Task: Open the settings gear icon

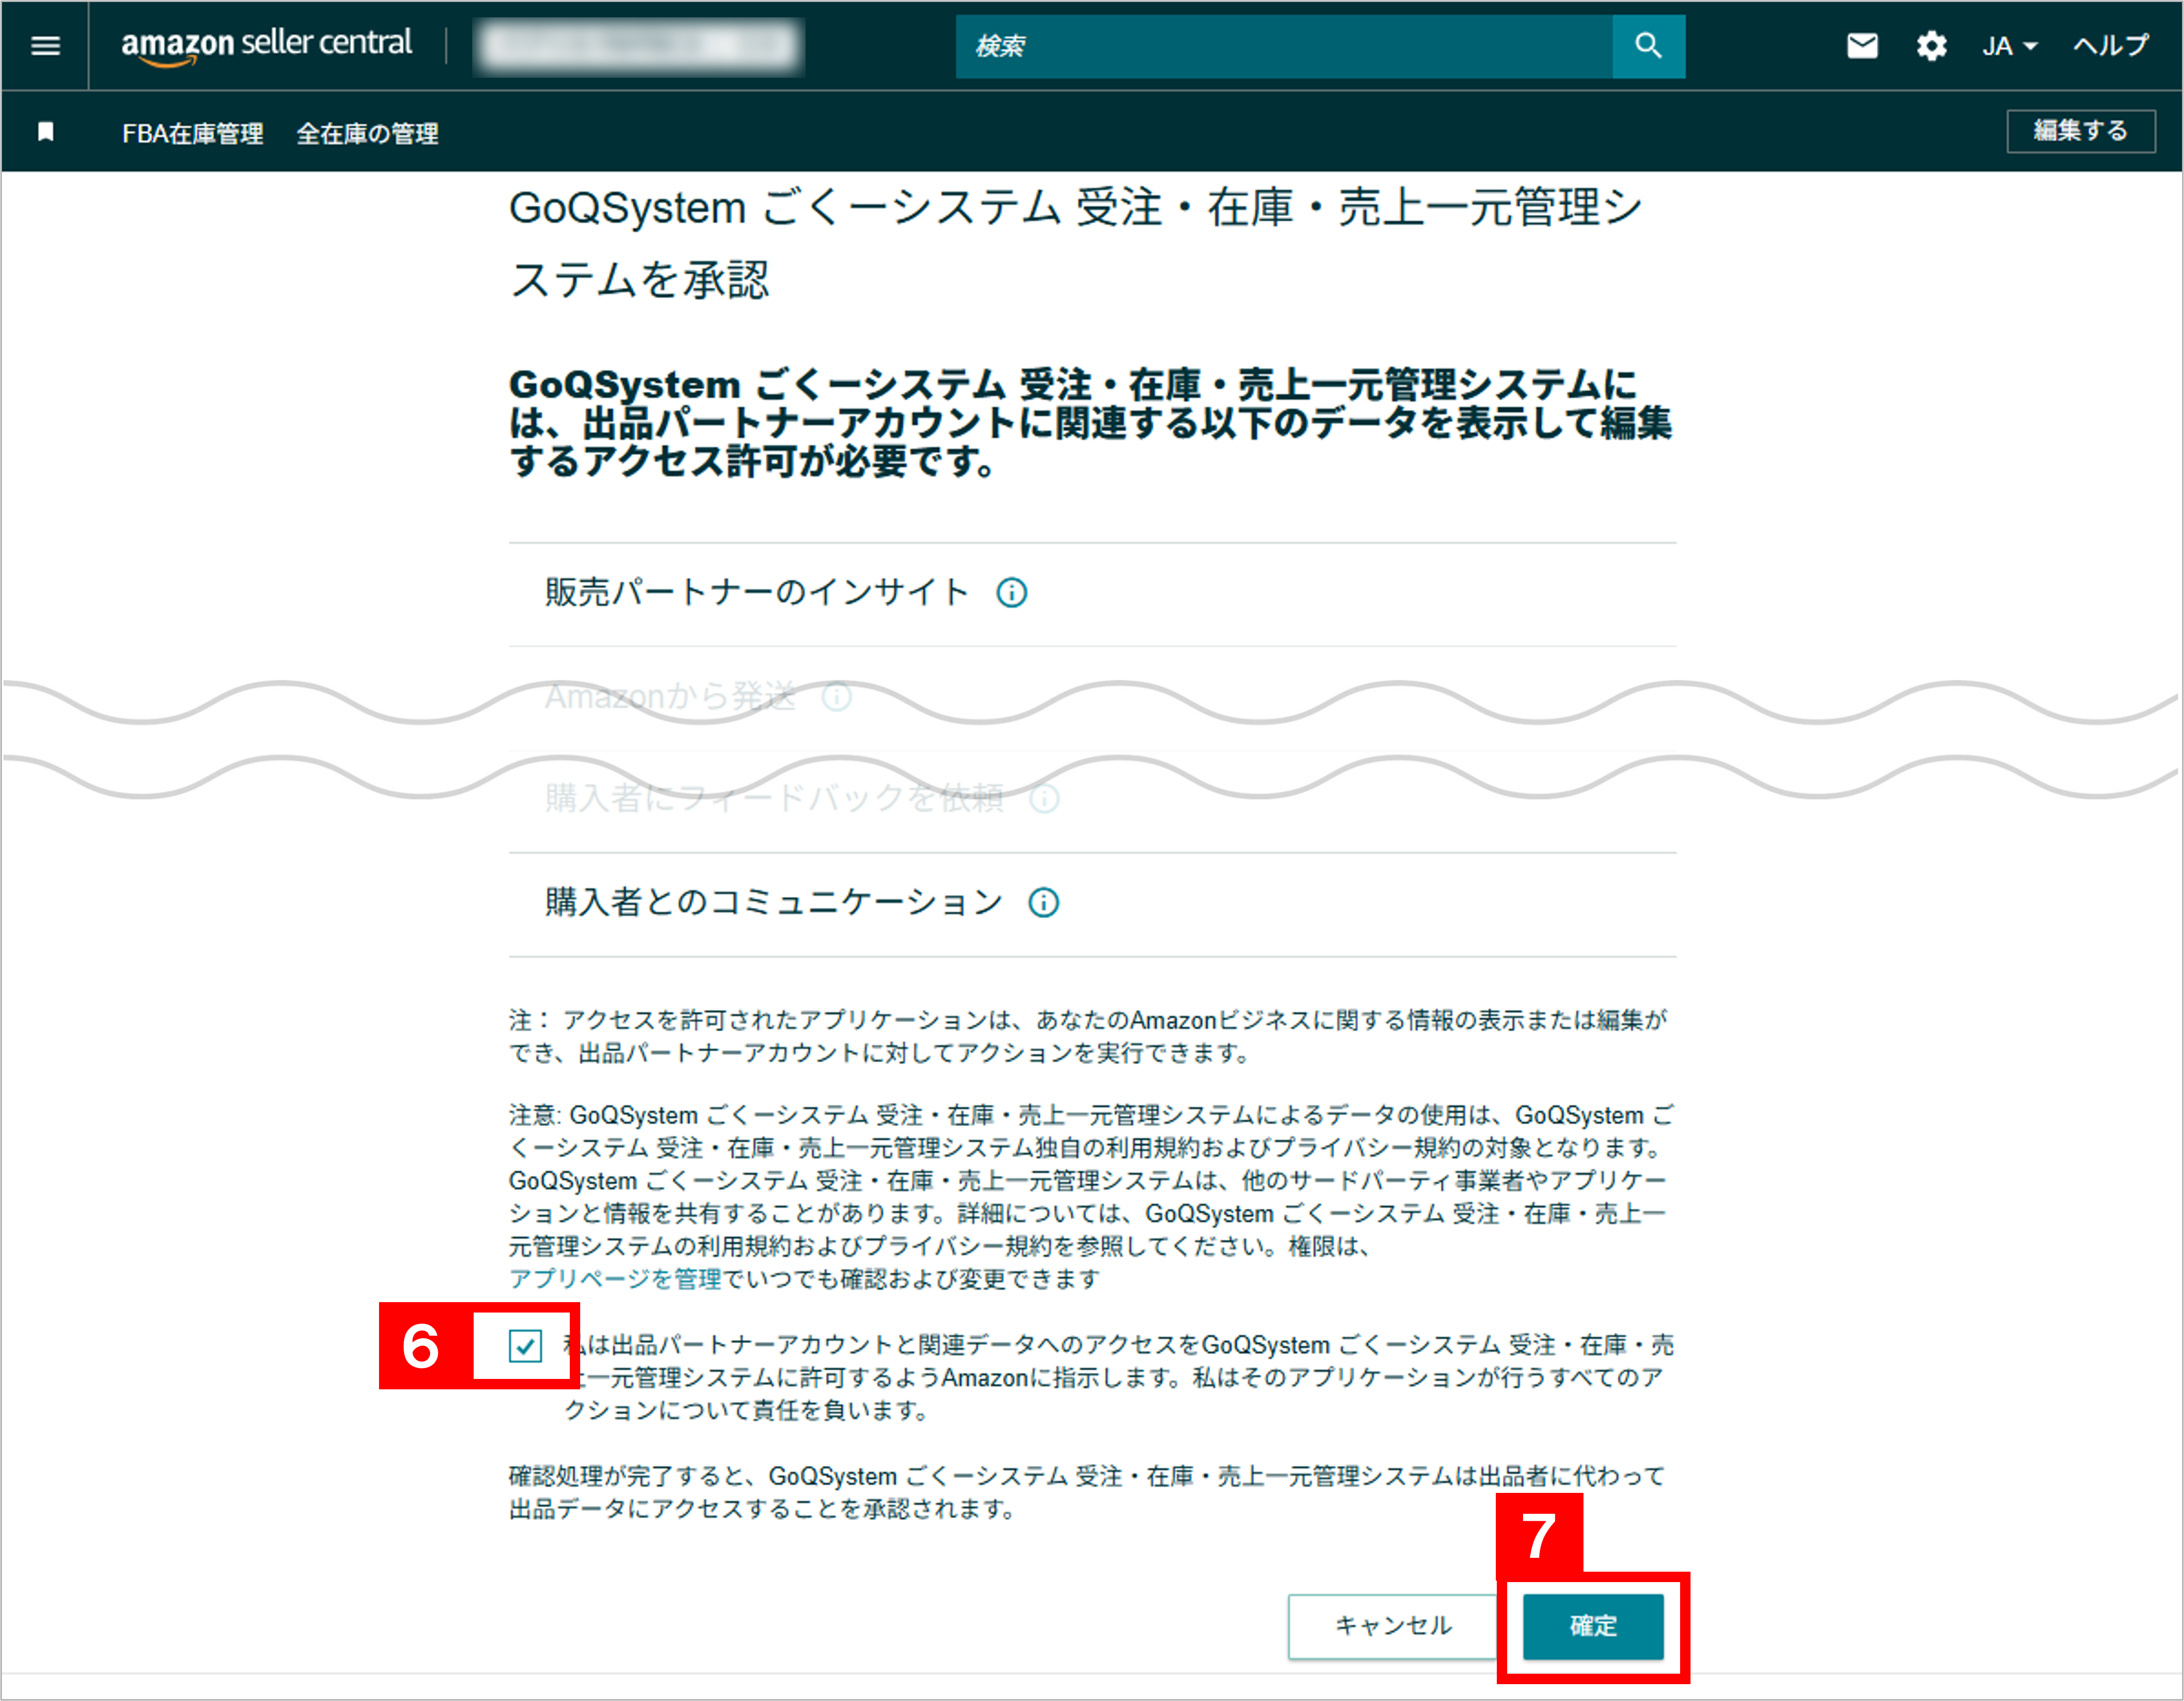Action: pyautogui.click(x=1931, y=46)
